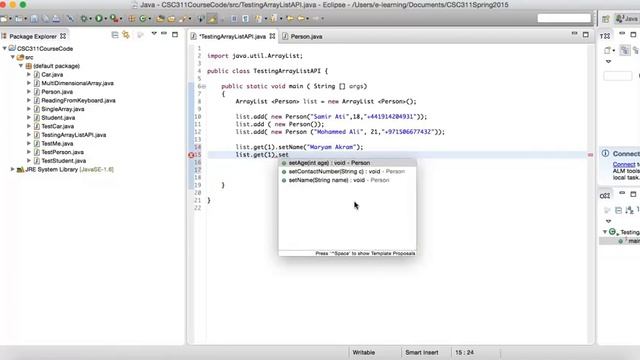
Task: Click Collapse All icon in Outline view
Action: tap(618, 210)
